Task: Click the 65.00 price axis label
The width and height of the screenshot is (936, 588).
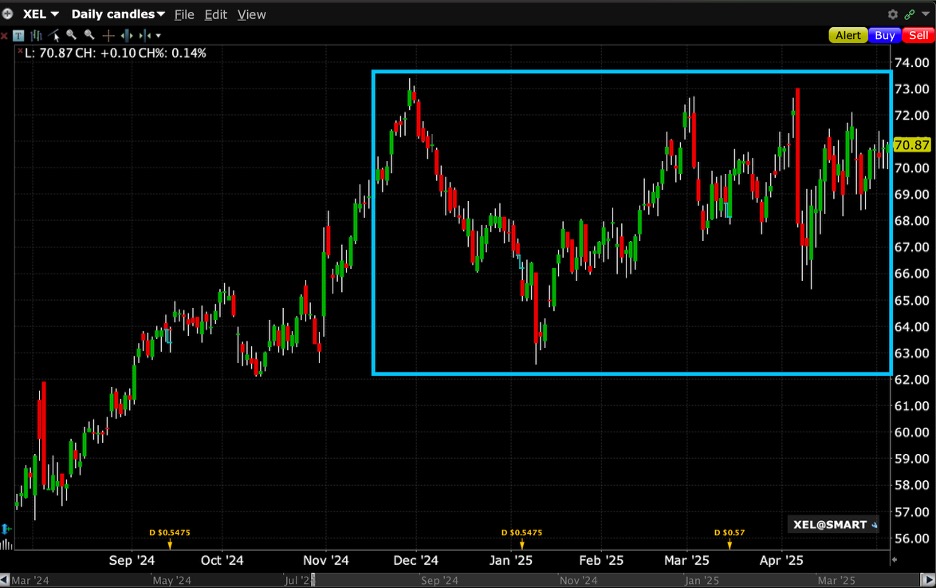Action: click(912, 300)
